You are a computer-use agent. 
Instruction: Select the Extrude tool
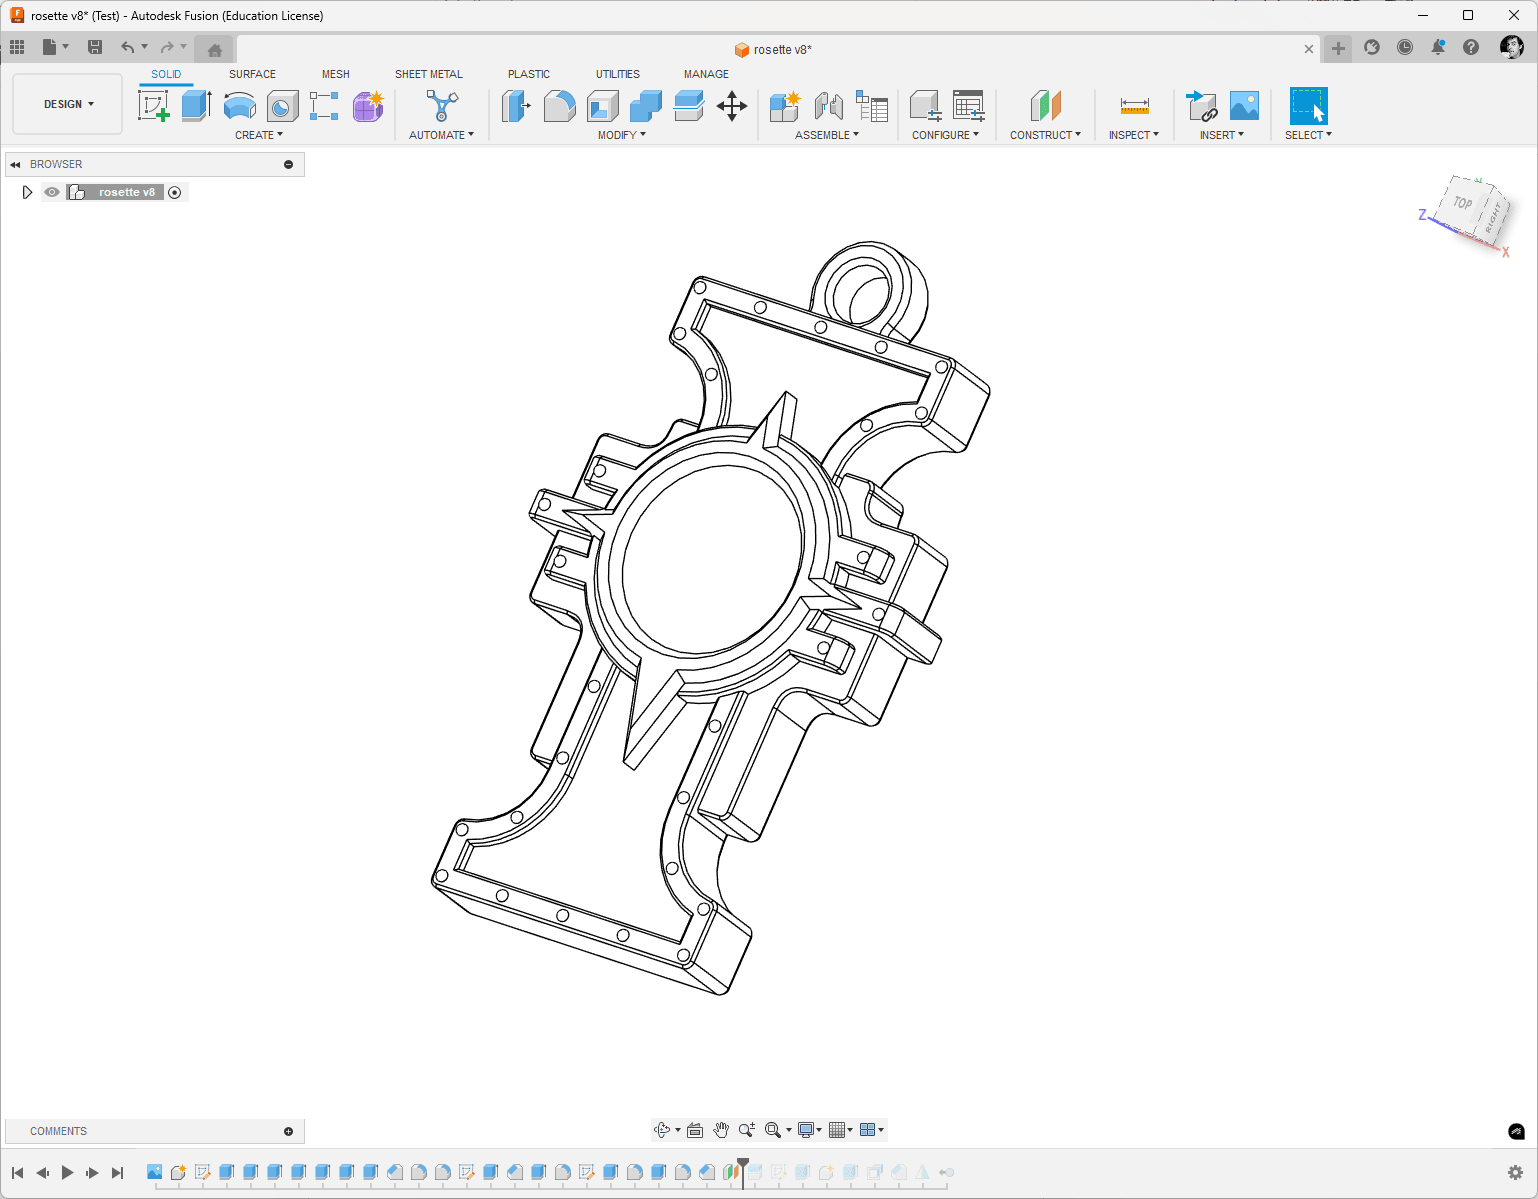point(196,105)
